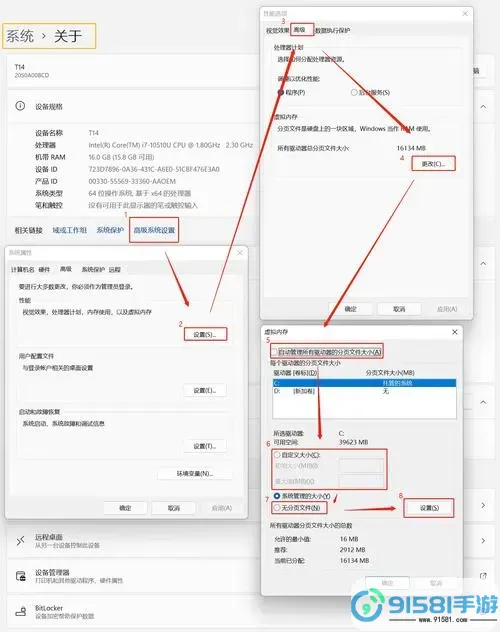Select the 后台服务(S) radio button
Screen dimensions: 500x632
click(x=354, y=92)
